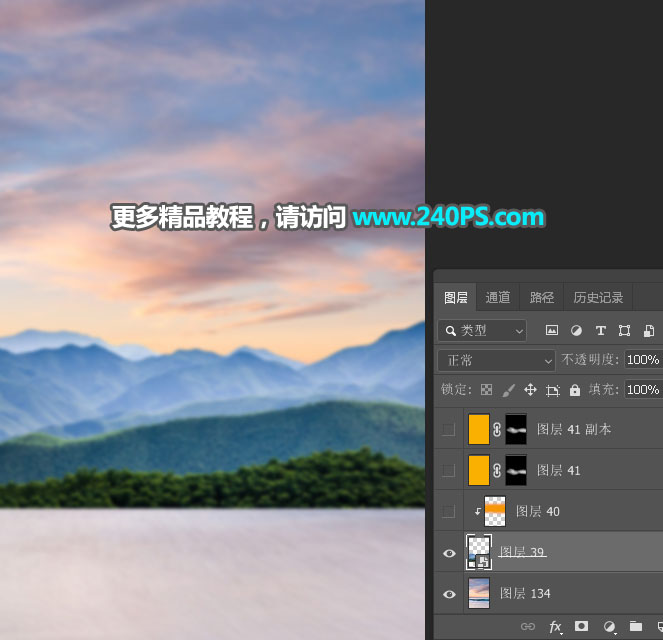Switch to the 图层 tab
Image resolution: width=663 pixels, height=640 pixels.
[x=456, y=298]
